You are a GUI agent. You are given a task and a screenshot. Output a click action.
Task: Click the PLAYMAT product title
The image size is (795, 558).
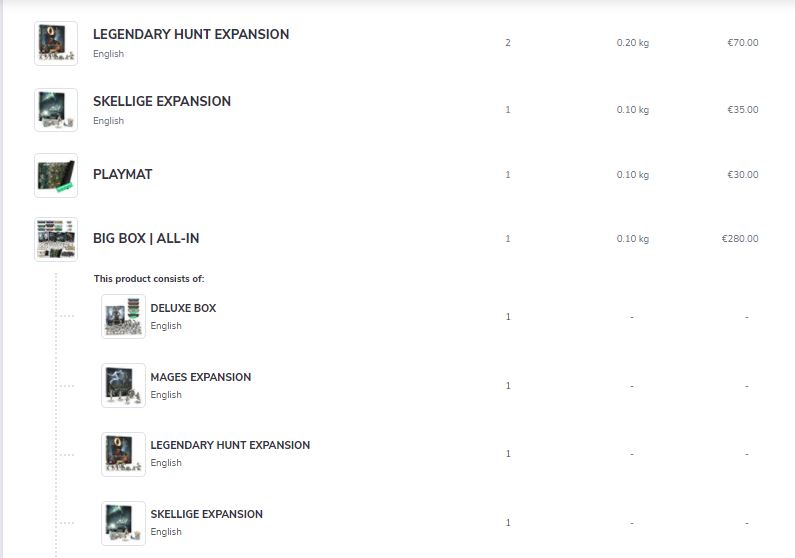click(123, 174)
